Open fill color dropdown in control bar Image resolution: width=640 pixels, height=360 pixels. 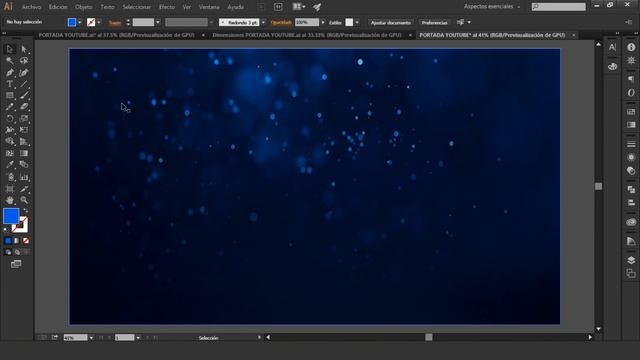tap(80, 22)
